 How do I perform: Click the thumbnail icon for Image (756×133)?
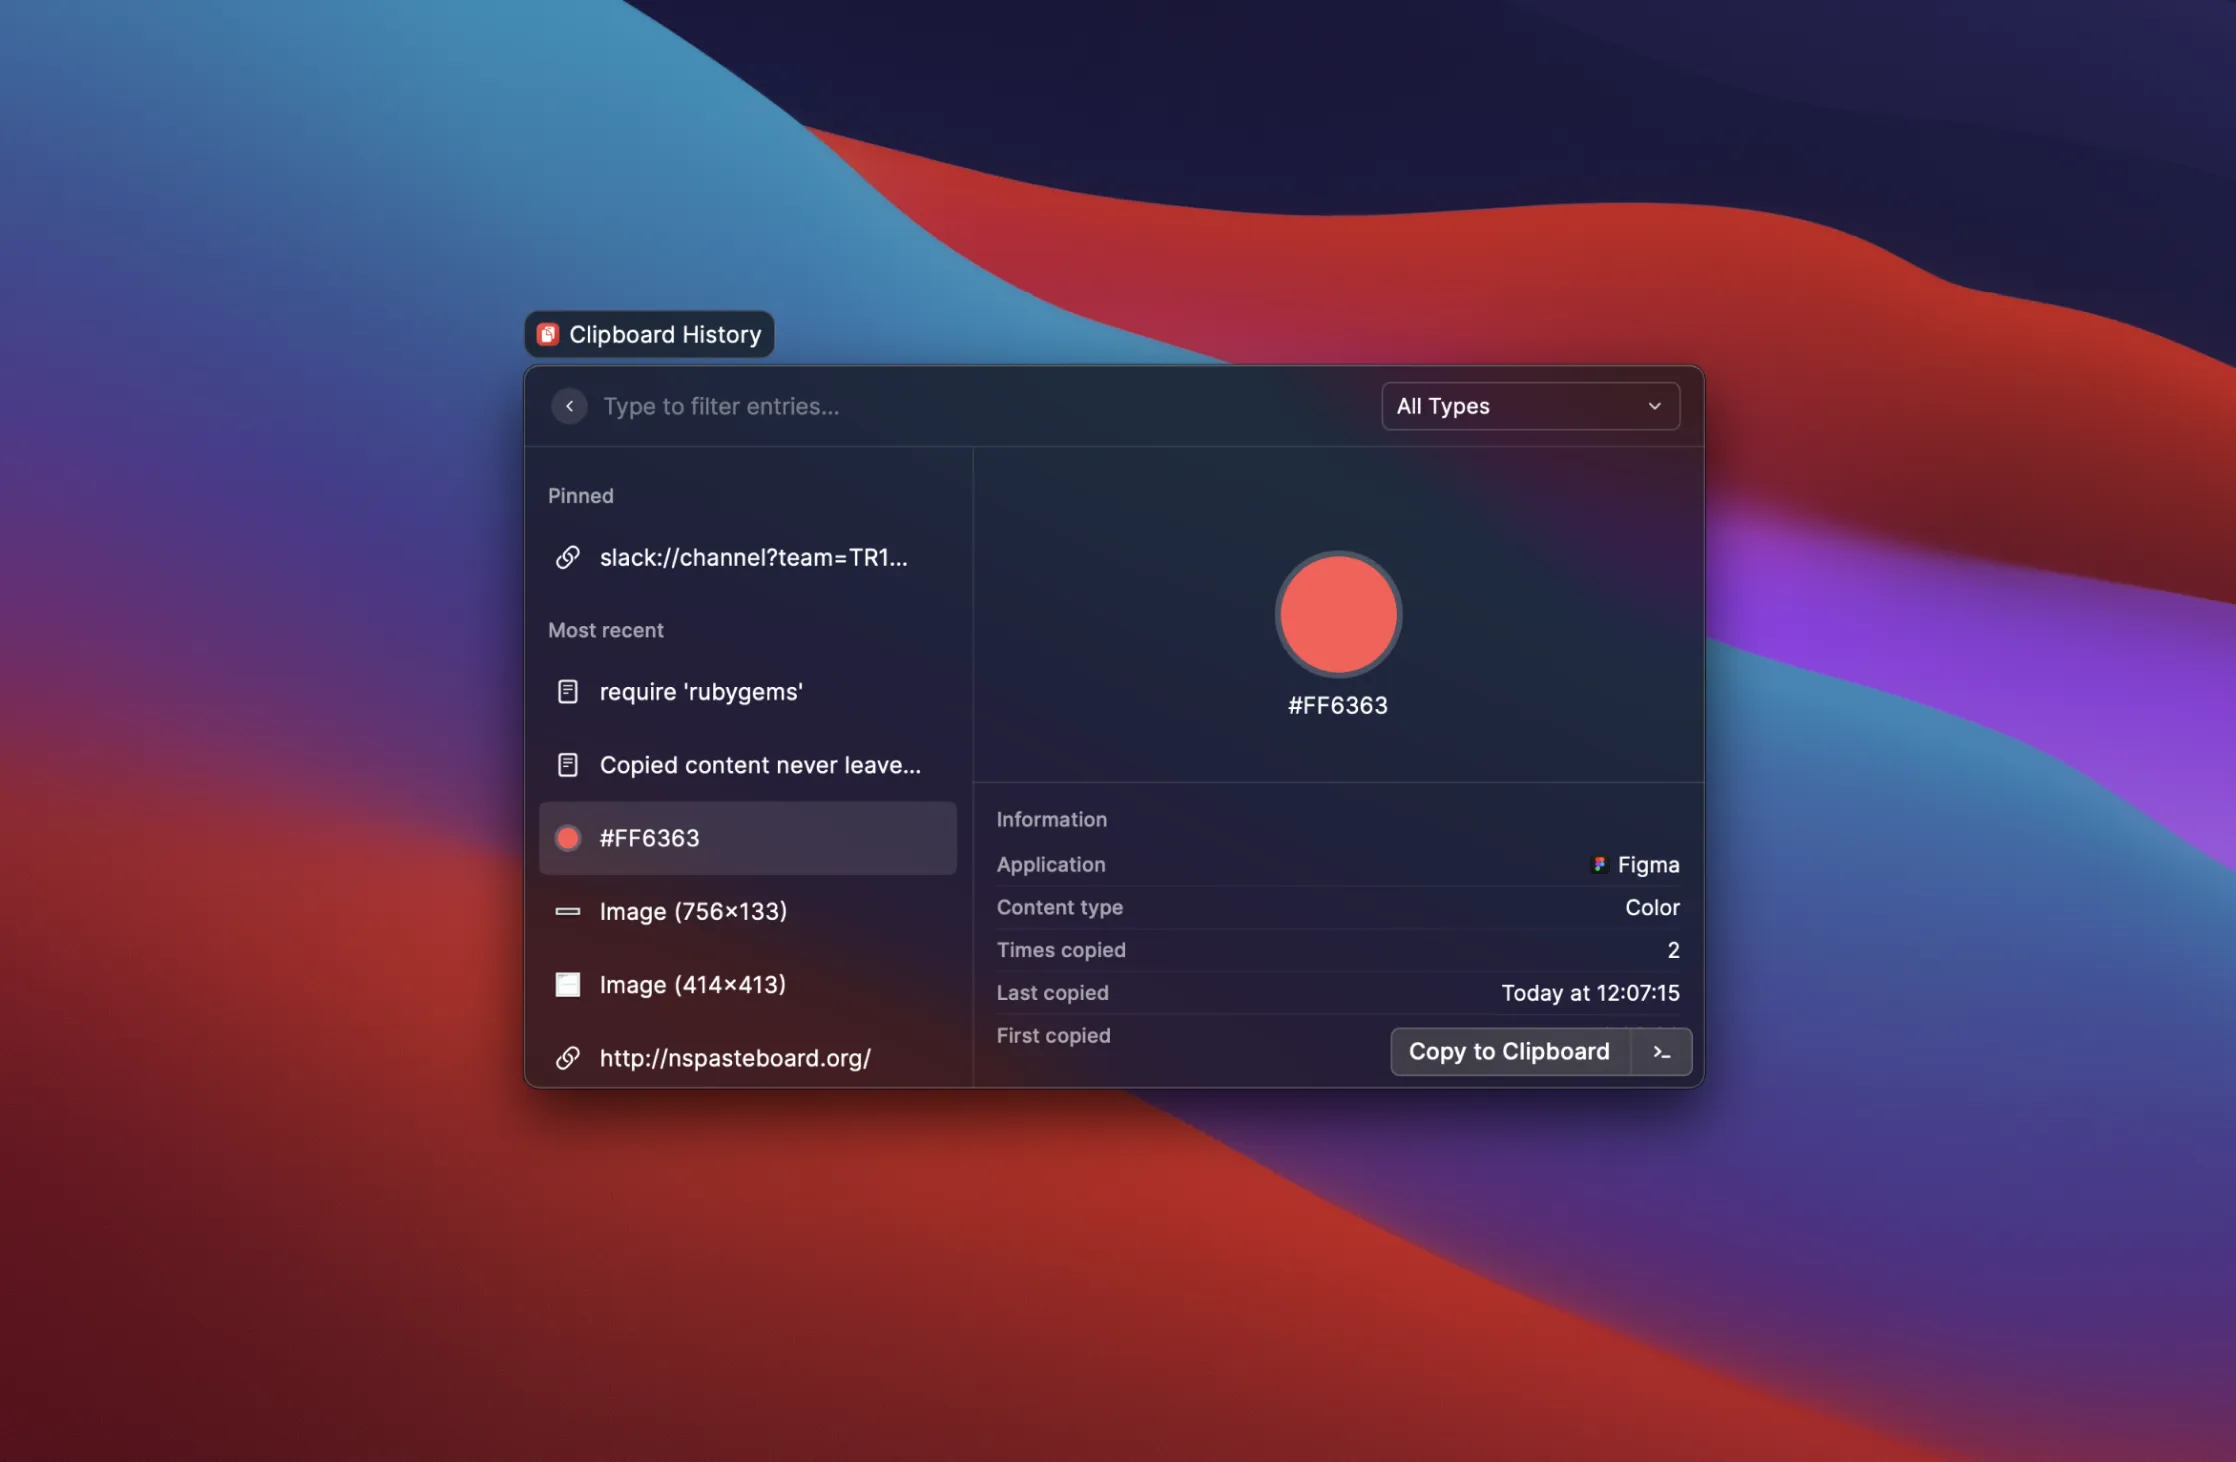568,911
